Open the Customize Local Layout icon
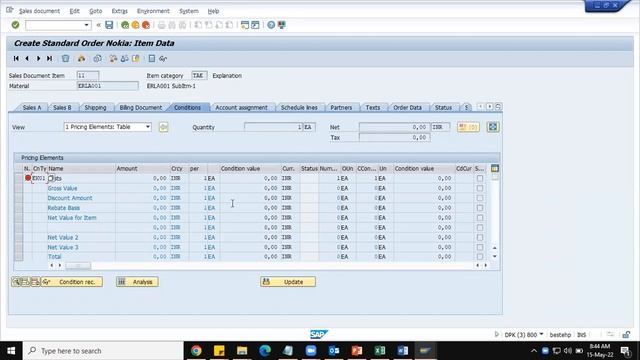 tap(282, 25)
